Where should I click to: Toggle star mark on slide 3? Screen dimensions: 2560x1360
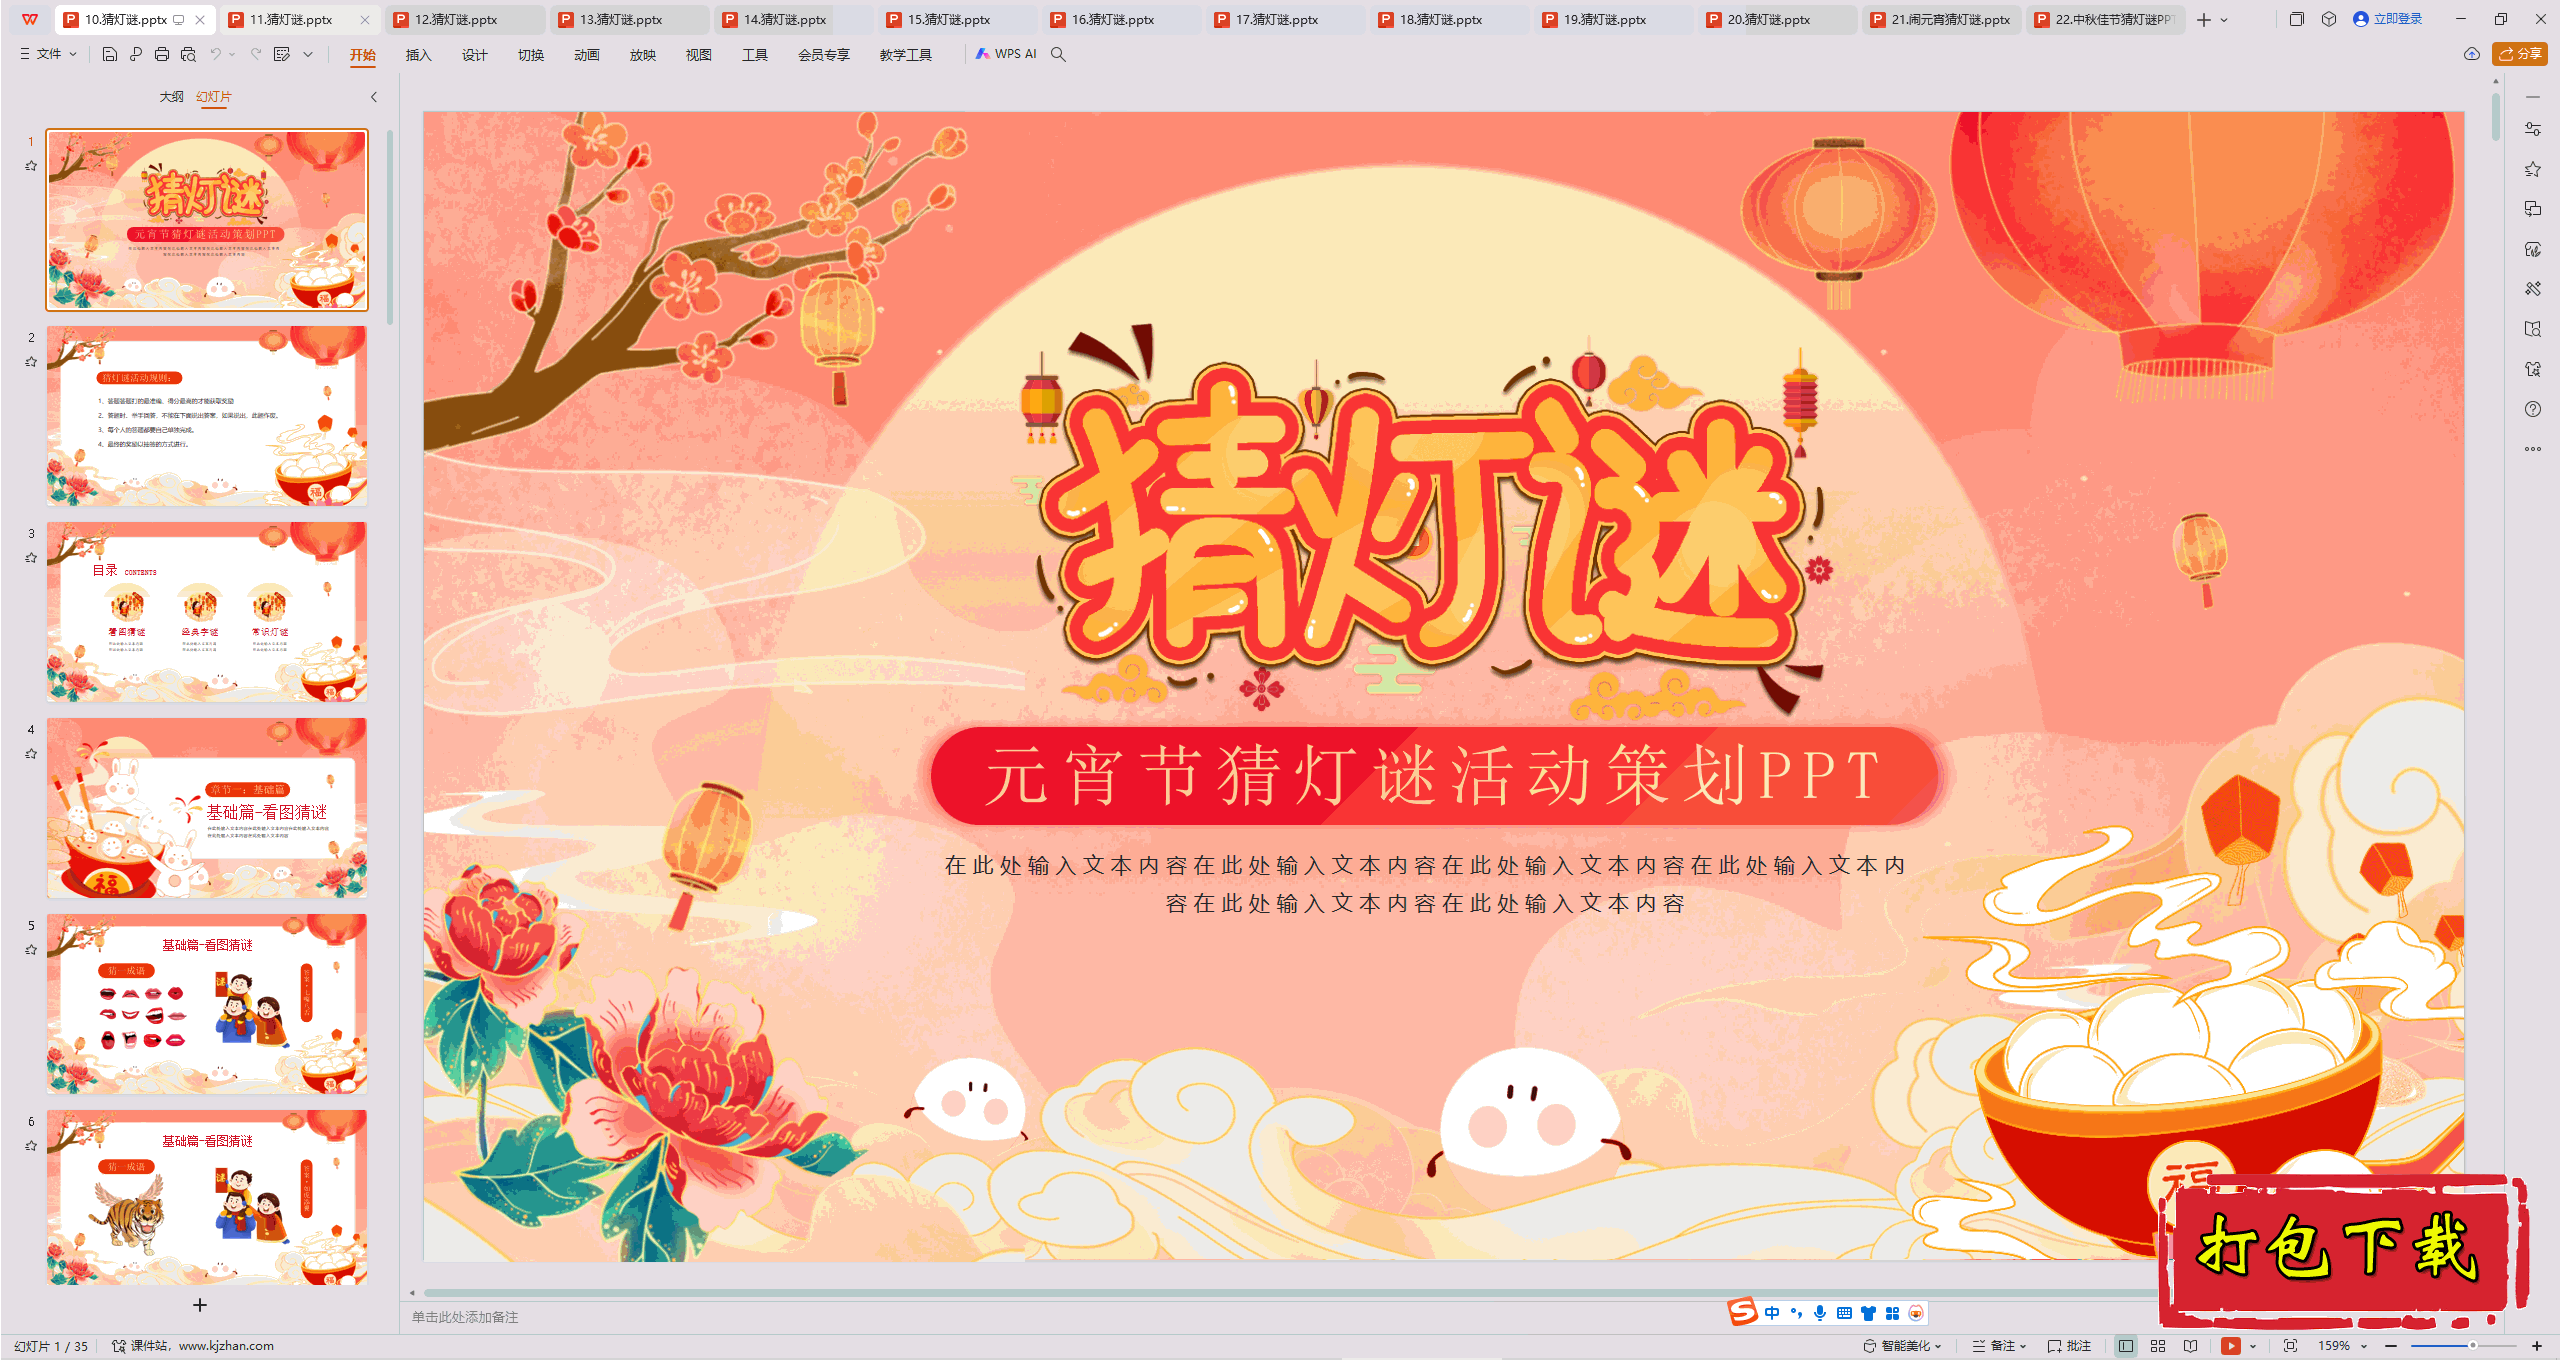point(31,558)
